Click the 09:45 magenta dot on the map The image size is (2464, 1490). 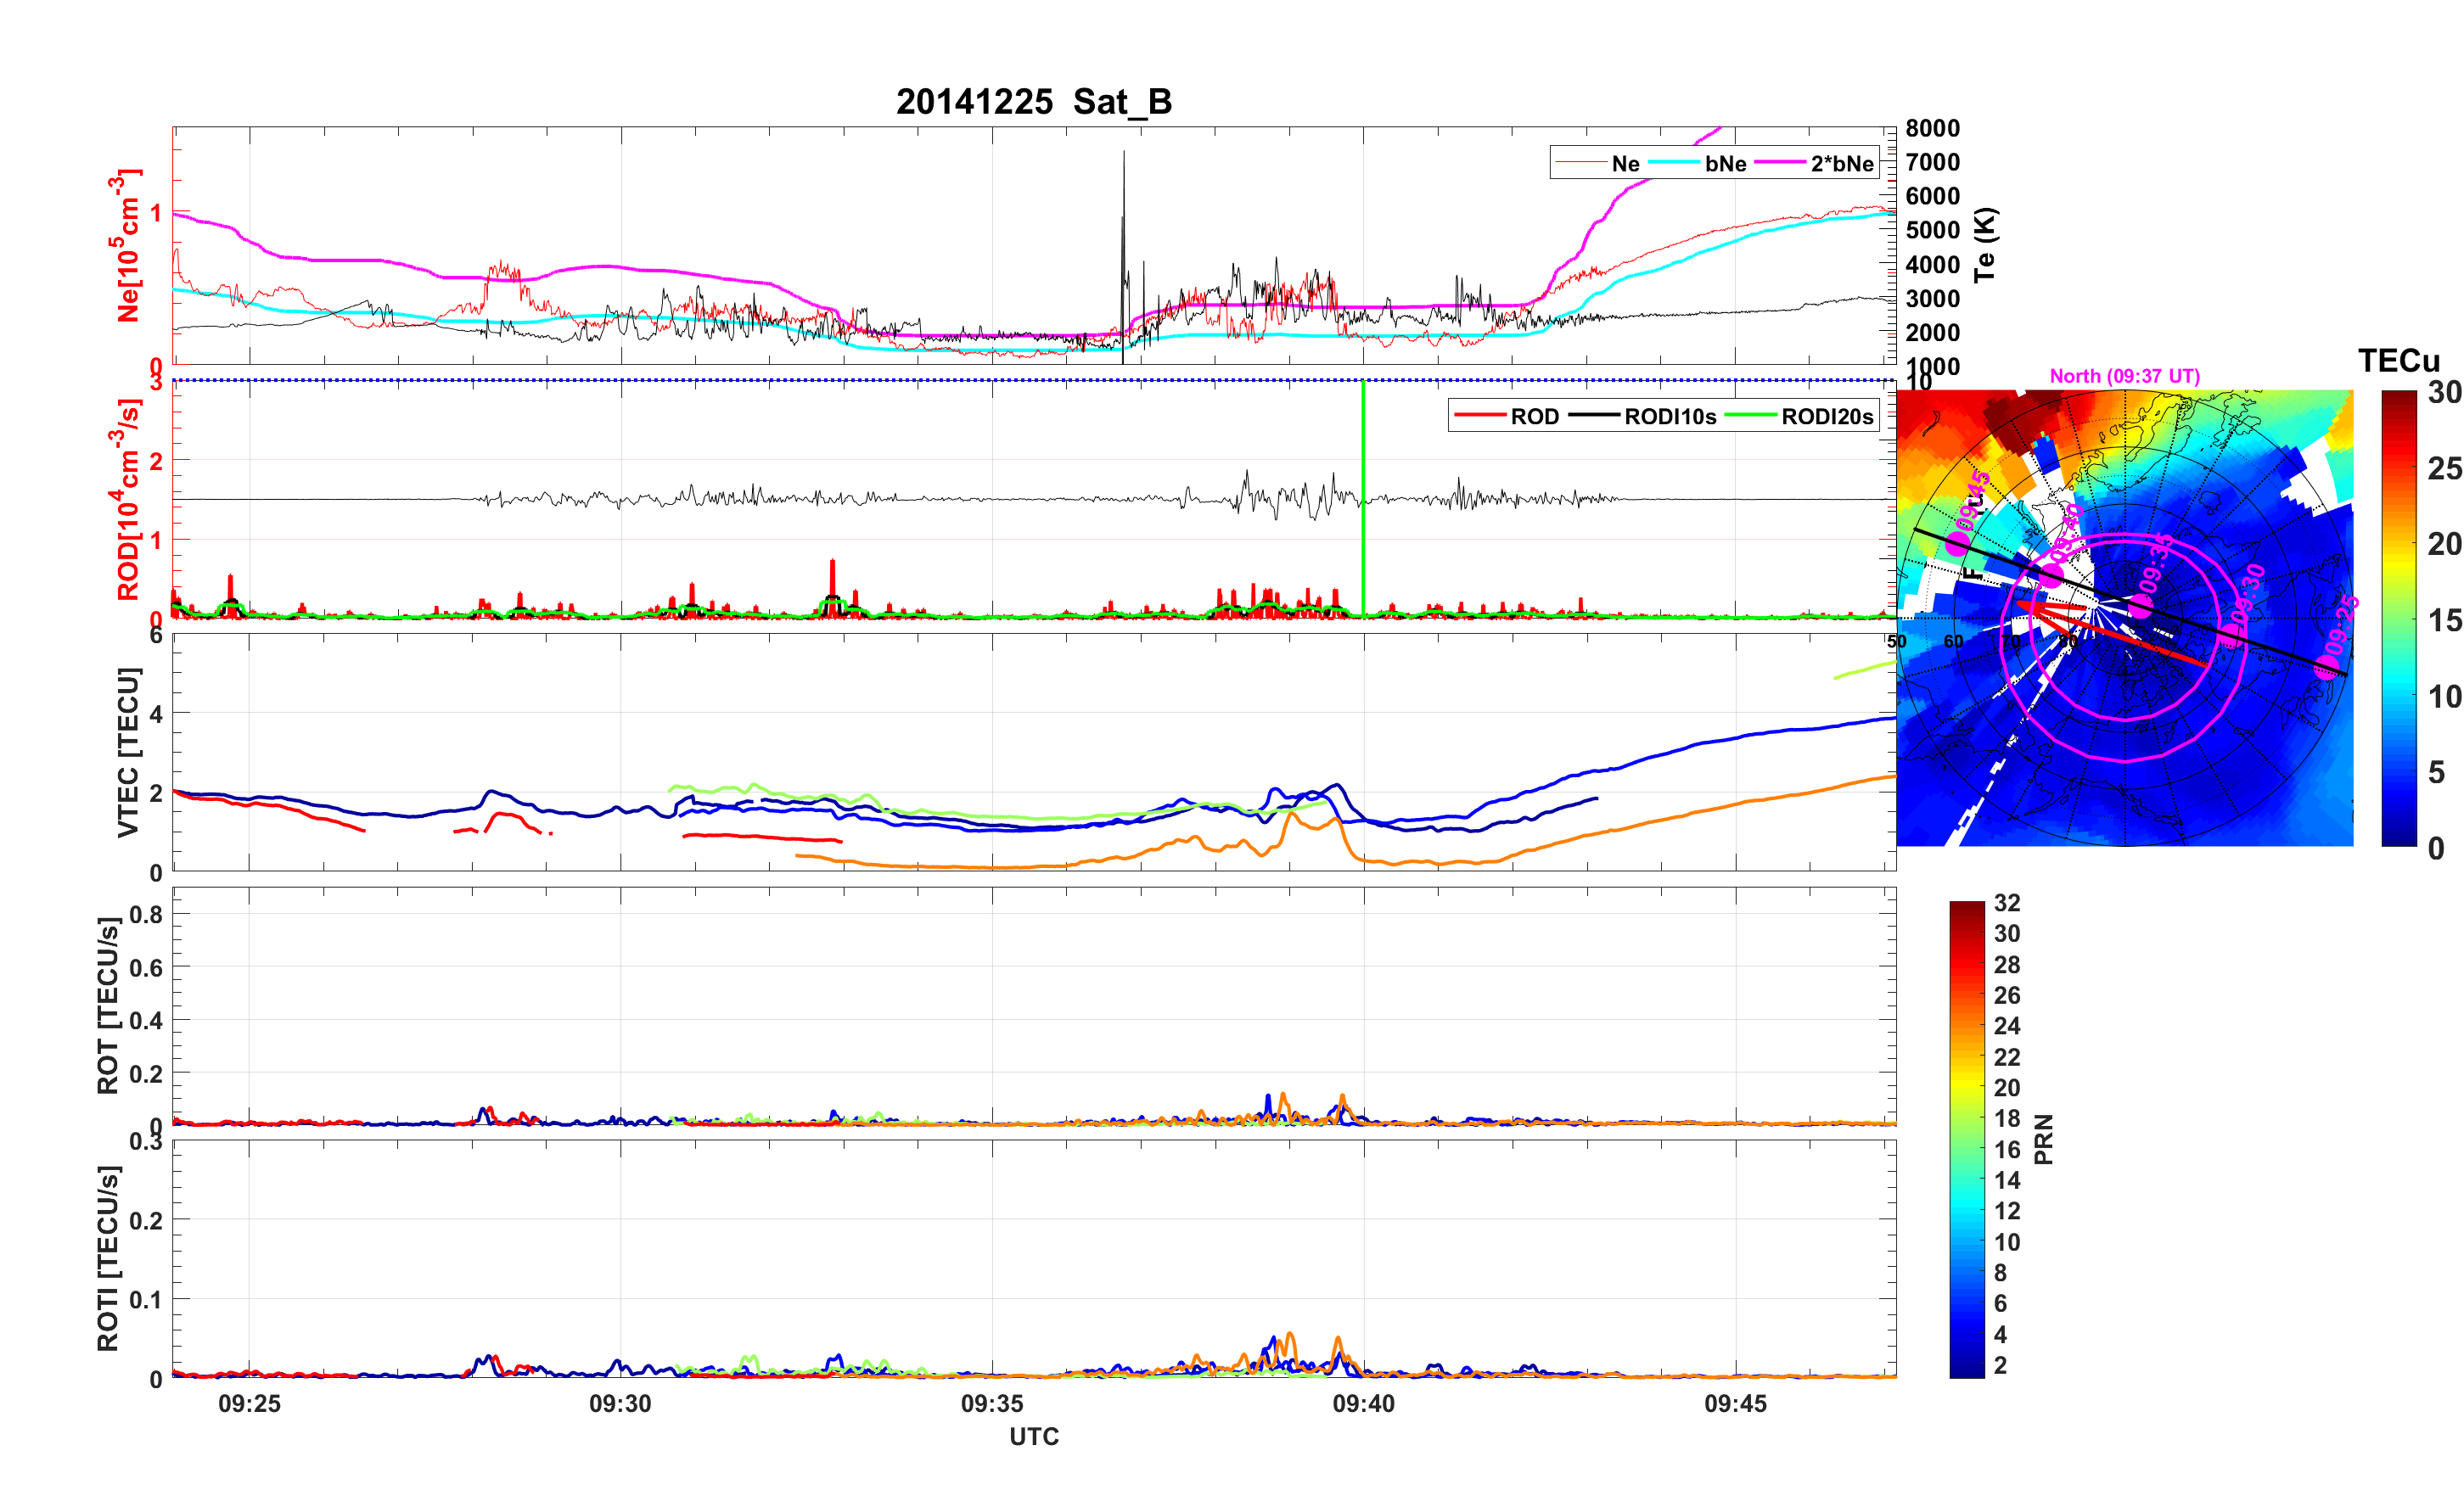pyautogui.click(x=1958, y=545)
